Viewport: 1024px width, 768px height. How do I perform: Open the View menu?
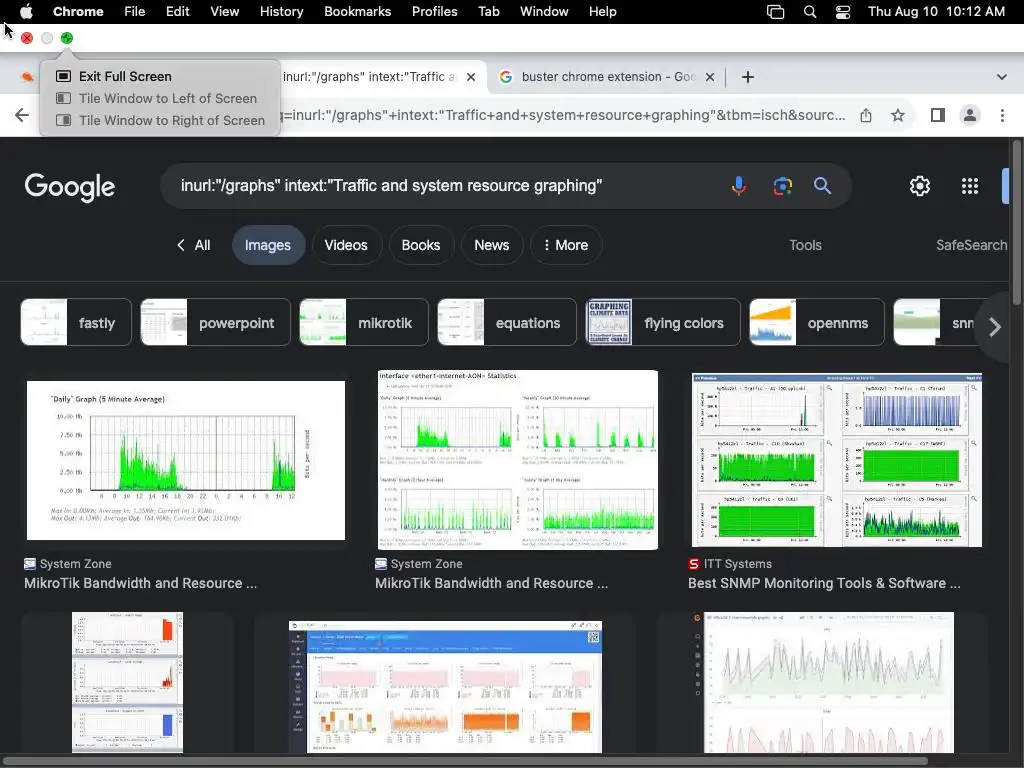pyautogui.click(x=224, y=11)
